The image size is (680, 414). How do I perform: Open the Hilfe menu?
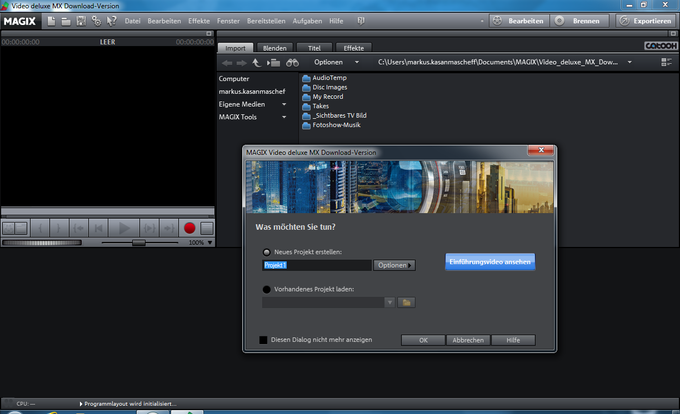(x=336, y=21)
